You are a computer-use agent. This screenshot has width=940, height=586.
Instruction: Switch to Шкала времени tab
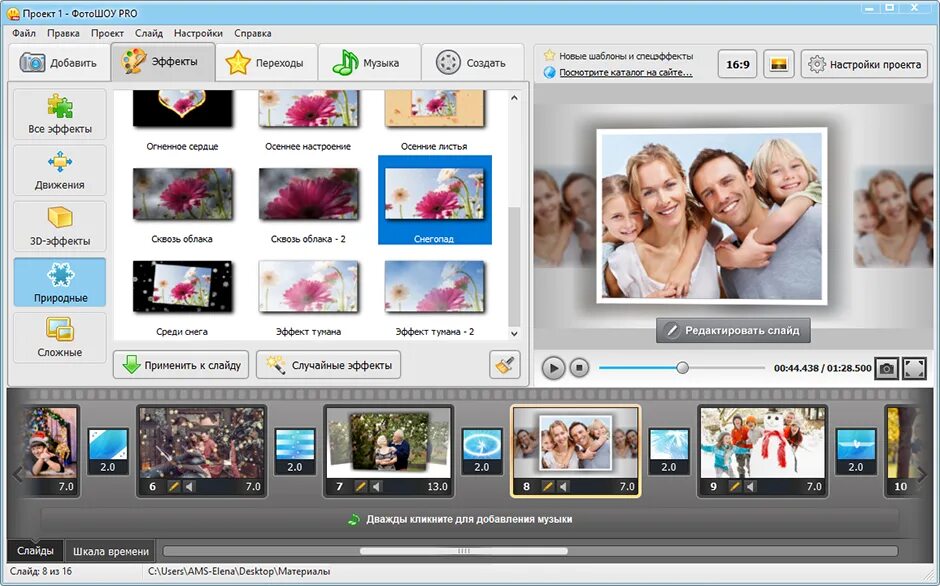pos(111,551)
